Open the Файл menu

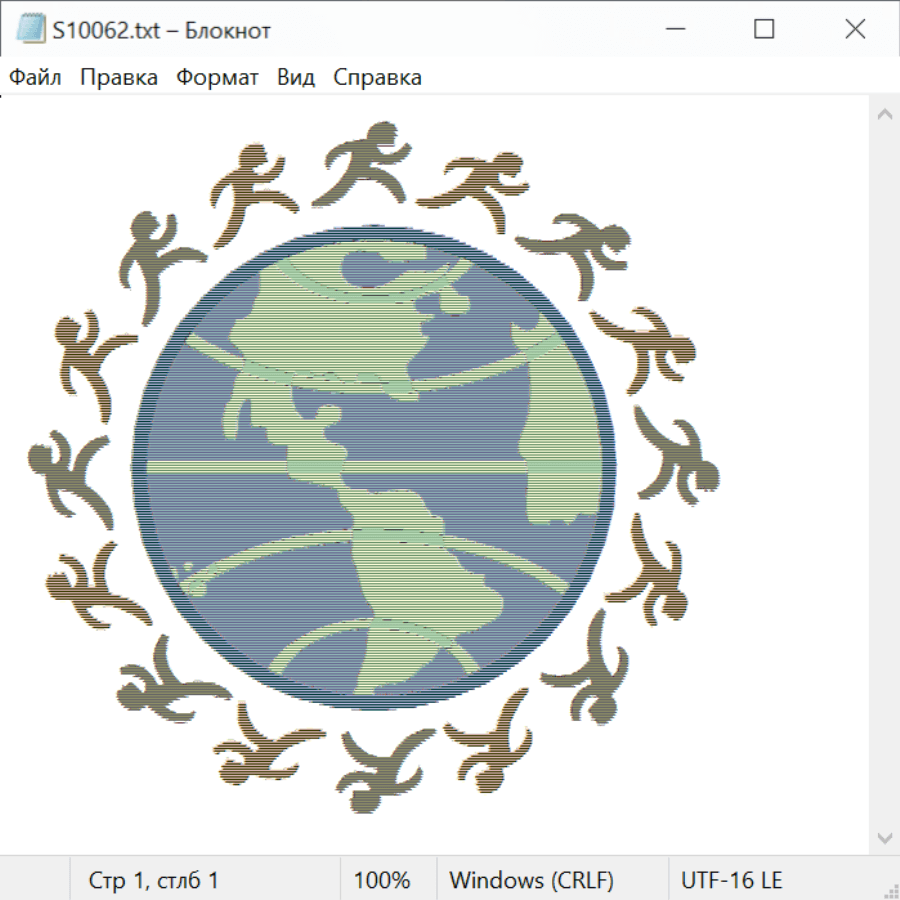pos(36,78)
